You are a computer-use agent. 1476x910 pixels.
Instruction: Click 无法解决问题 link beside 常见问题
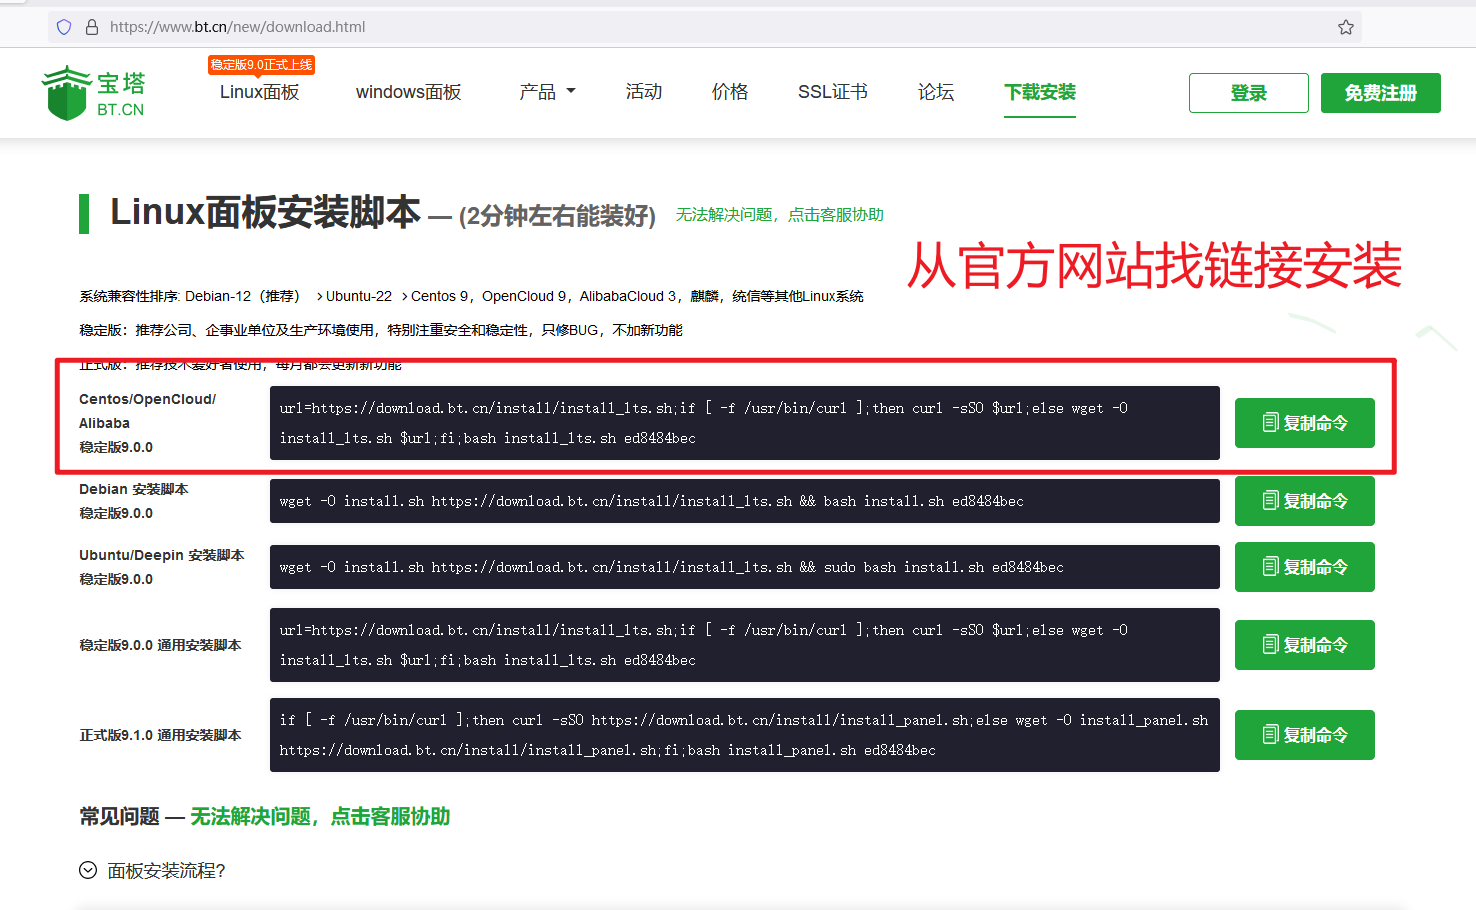click(x=320, y=817)
